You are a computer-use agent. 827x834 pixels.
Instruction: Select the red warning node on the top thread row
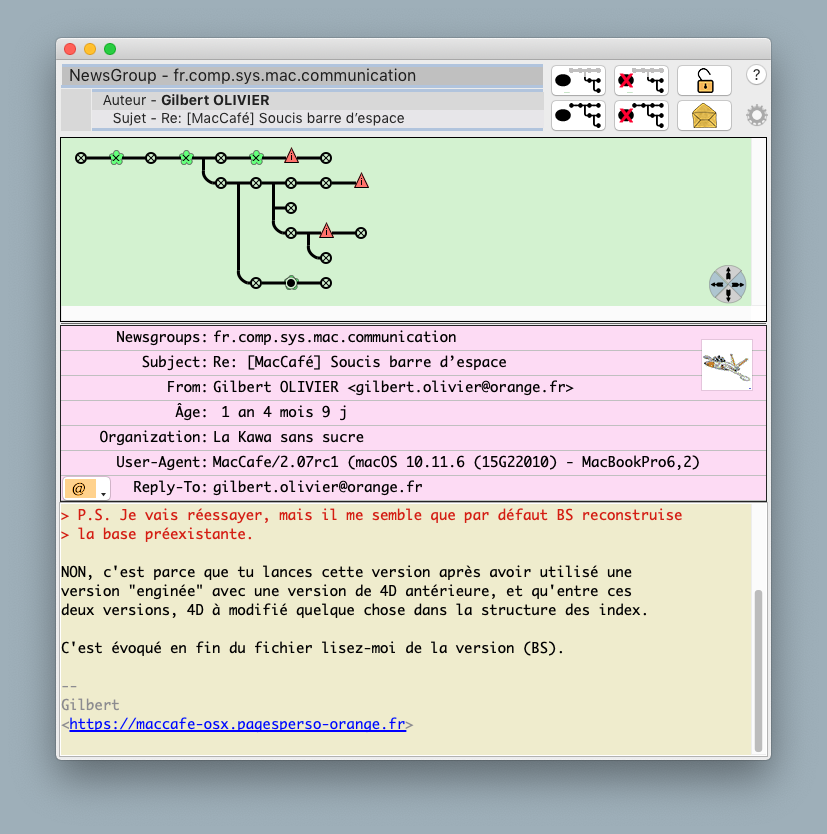291,156
